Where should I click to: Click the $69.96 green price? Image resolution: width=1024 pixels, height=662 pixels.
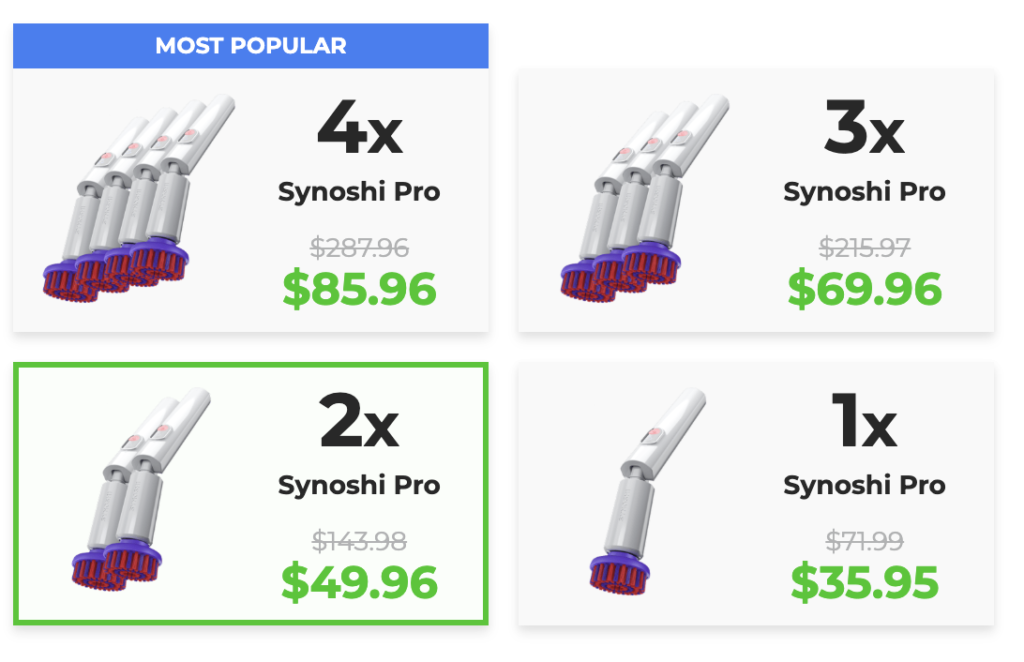[865, 289]
